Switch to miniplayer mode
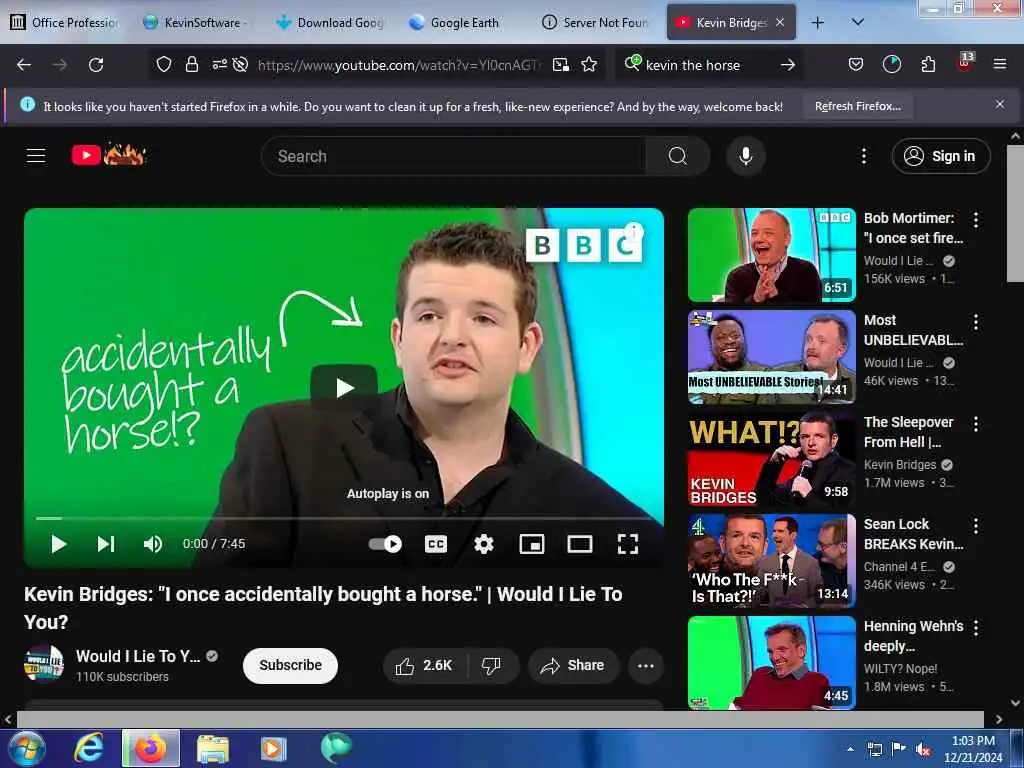 (532, 544)
